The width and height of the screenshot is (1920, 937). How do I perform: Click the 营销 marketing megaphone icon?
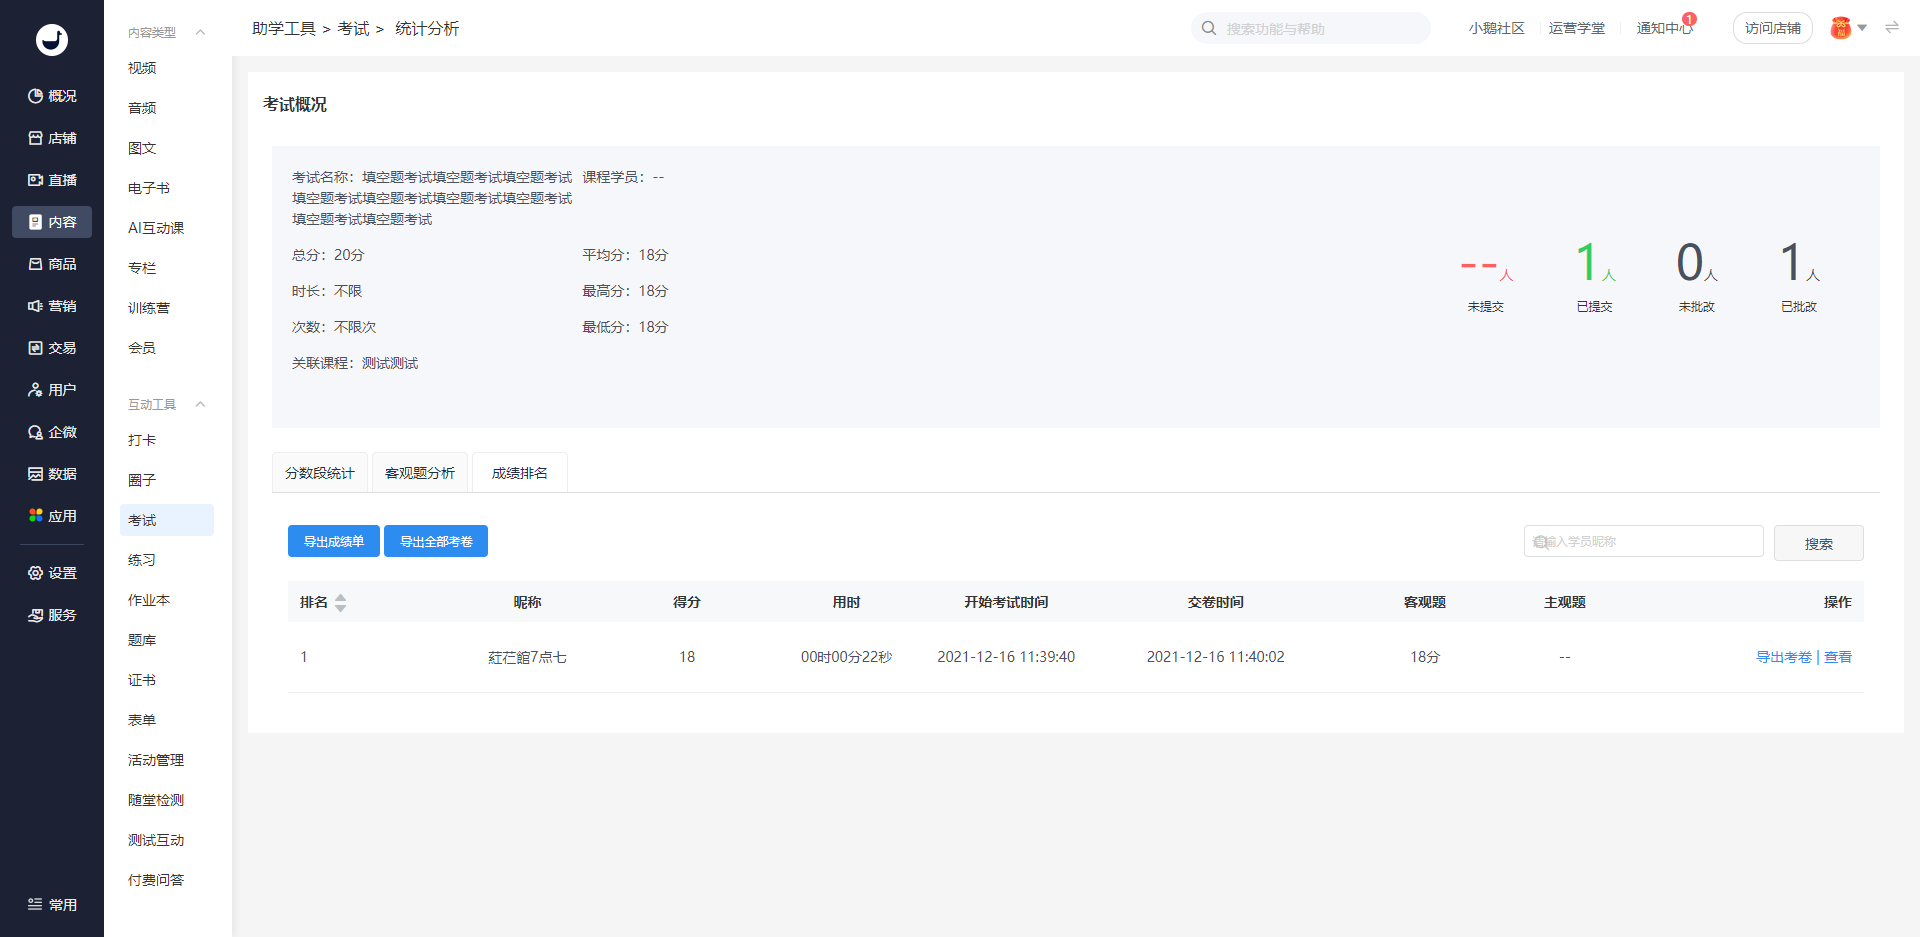pyautogui.click(x=36, y=306)
